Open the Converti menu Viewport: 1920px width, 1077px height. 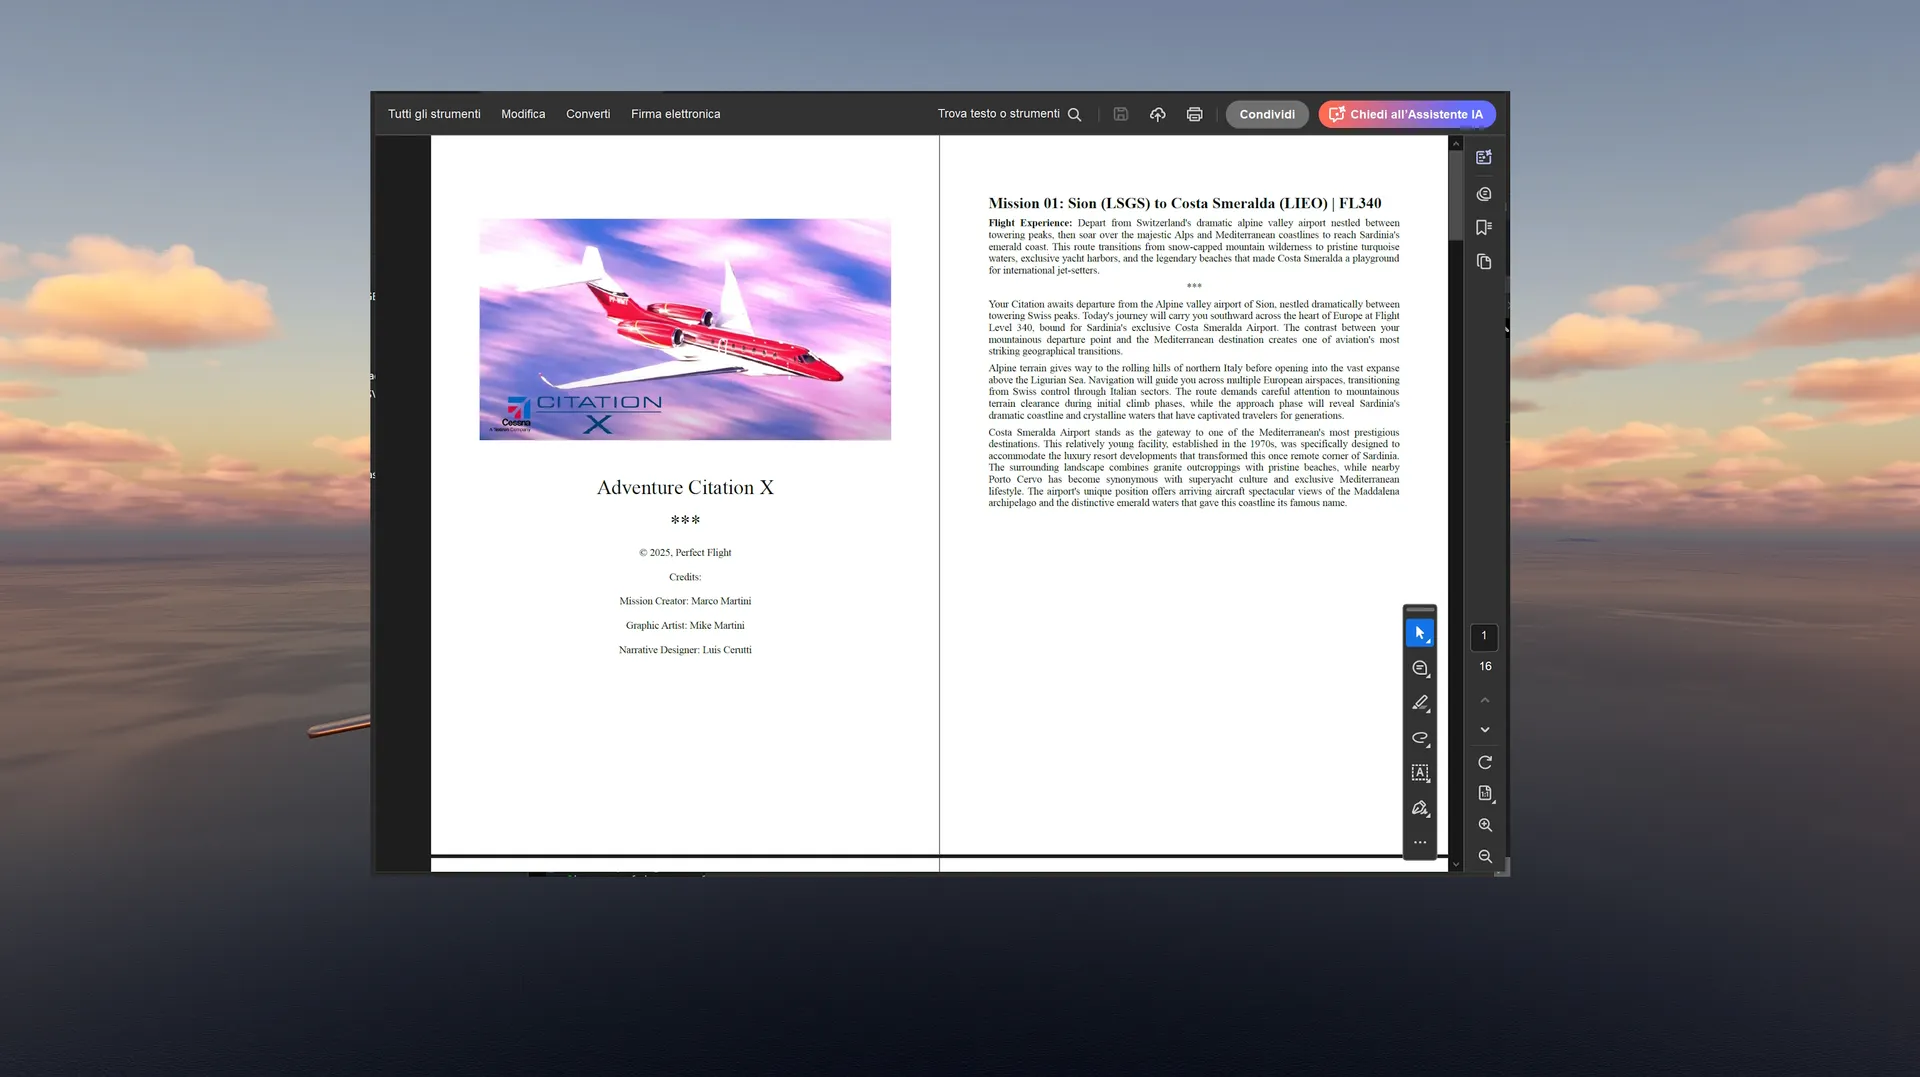[588, 114]
